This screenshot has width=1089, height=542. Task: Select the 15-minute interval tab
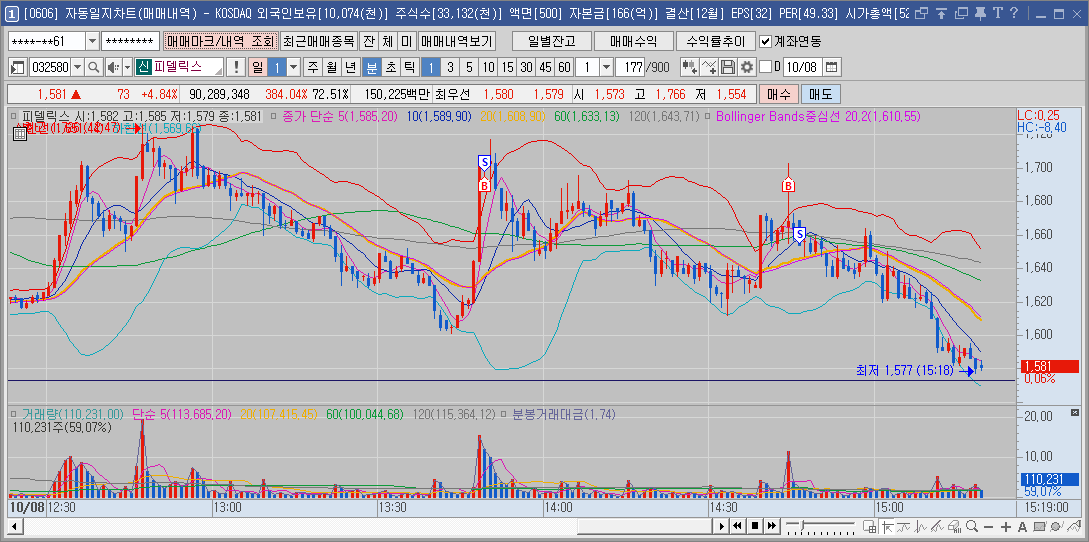pos(508,67)
